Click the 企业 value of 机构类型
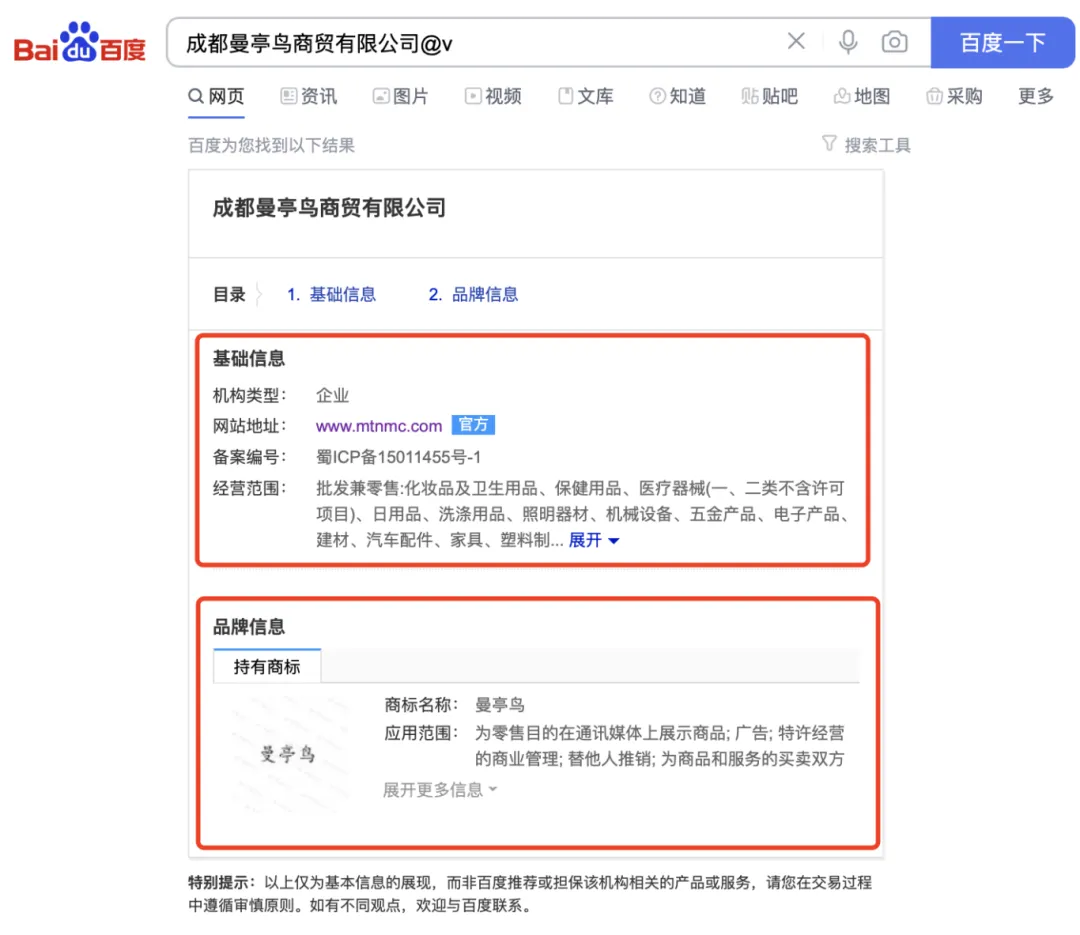1080x935 pixels. tap(333, 395)
